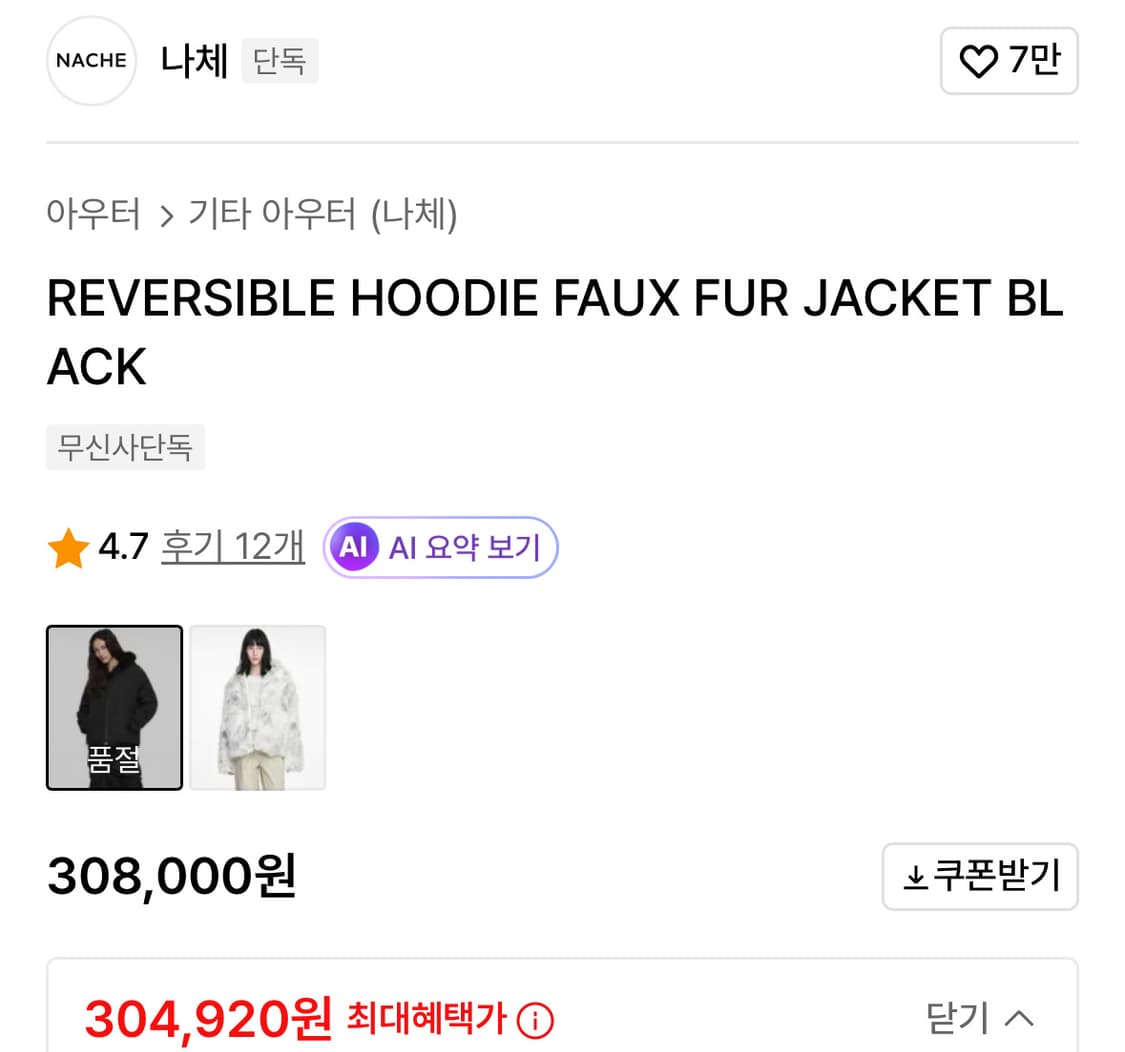Select the sold-out black jacket thumbnail

pyautogui.click(x=115, y=708)
